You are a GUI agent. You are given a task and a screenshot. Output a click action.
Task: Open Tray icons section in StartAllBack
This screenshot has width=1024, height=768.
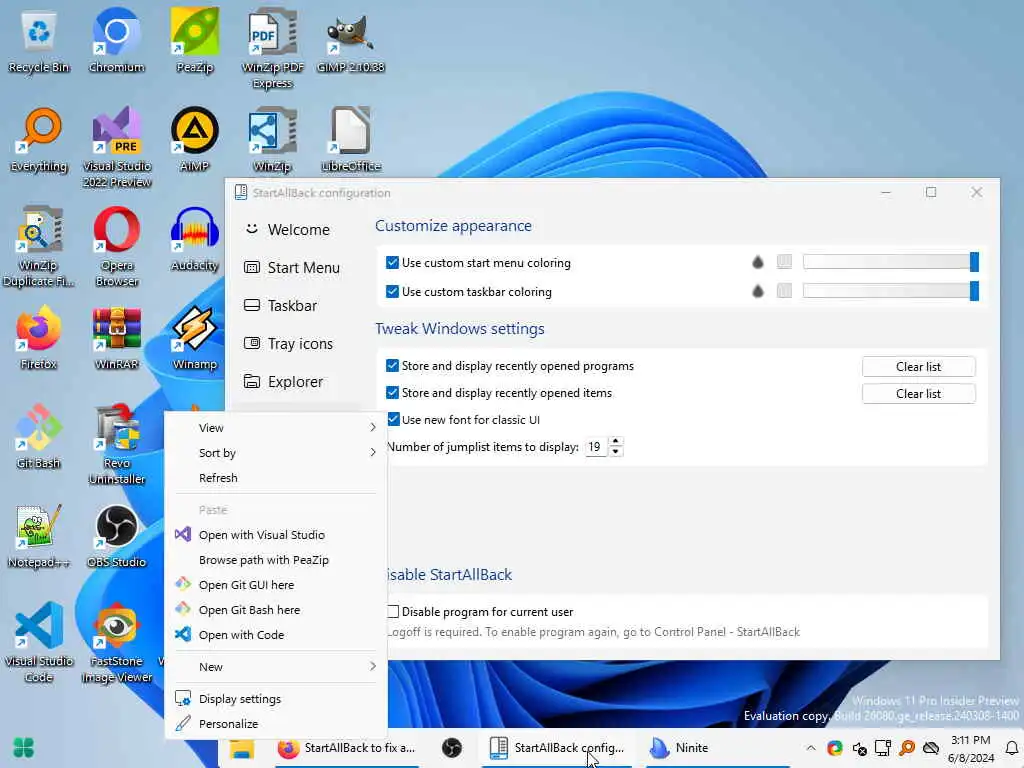pos(298,344)
